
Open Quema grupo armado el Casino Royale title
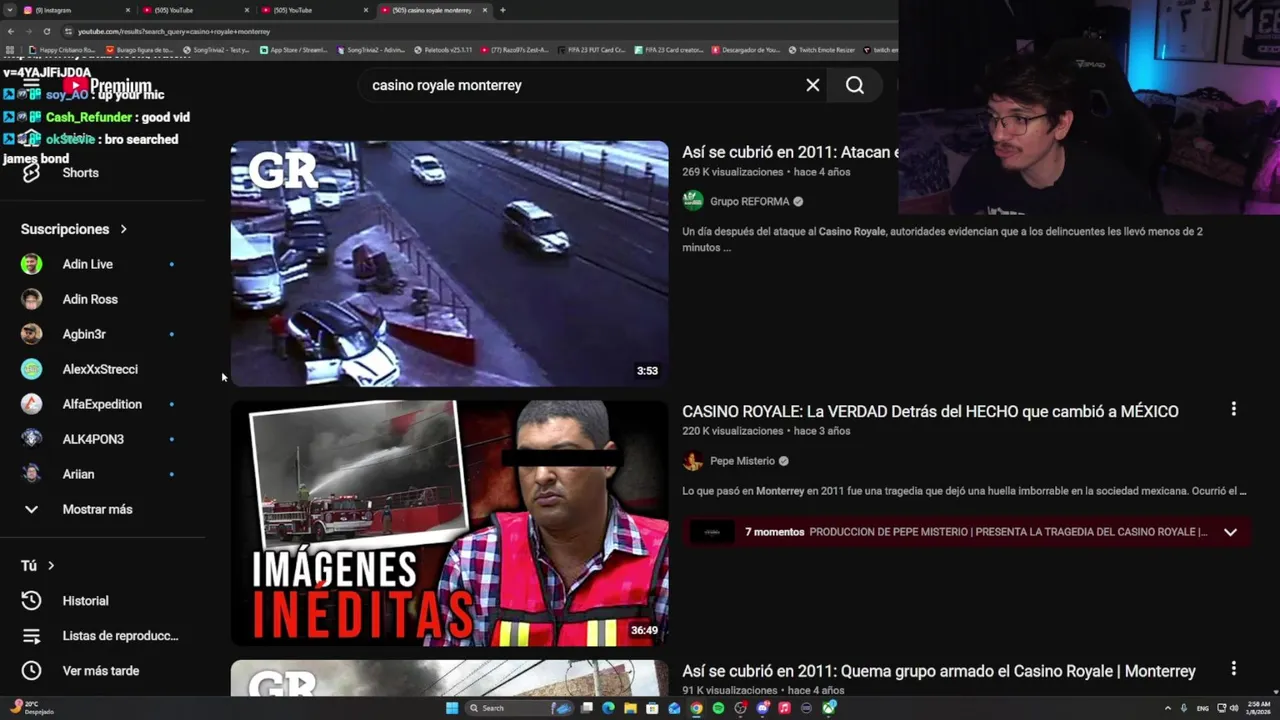939,671
